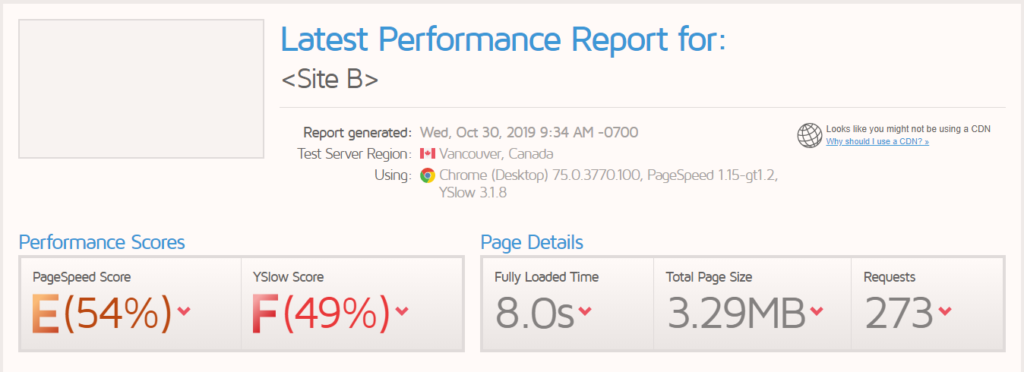Expand the Total Page Size arrow
Viewport: 1024px width, 372px height.
point(816,311)
